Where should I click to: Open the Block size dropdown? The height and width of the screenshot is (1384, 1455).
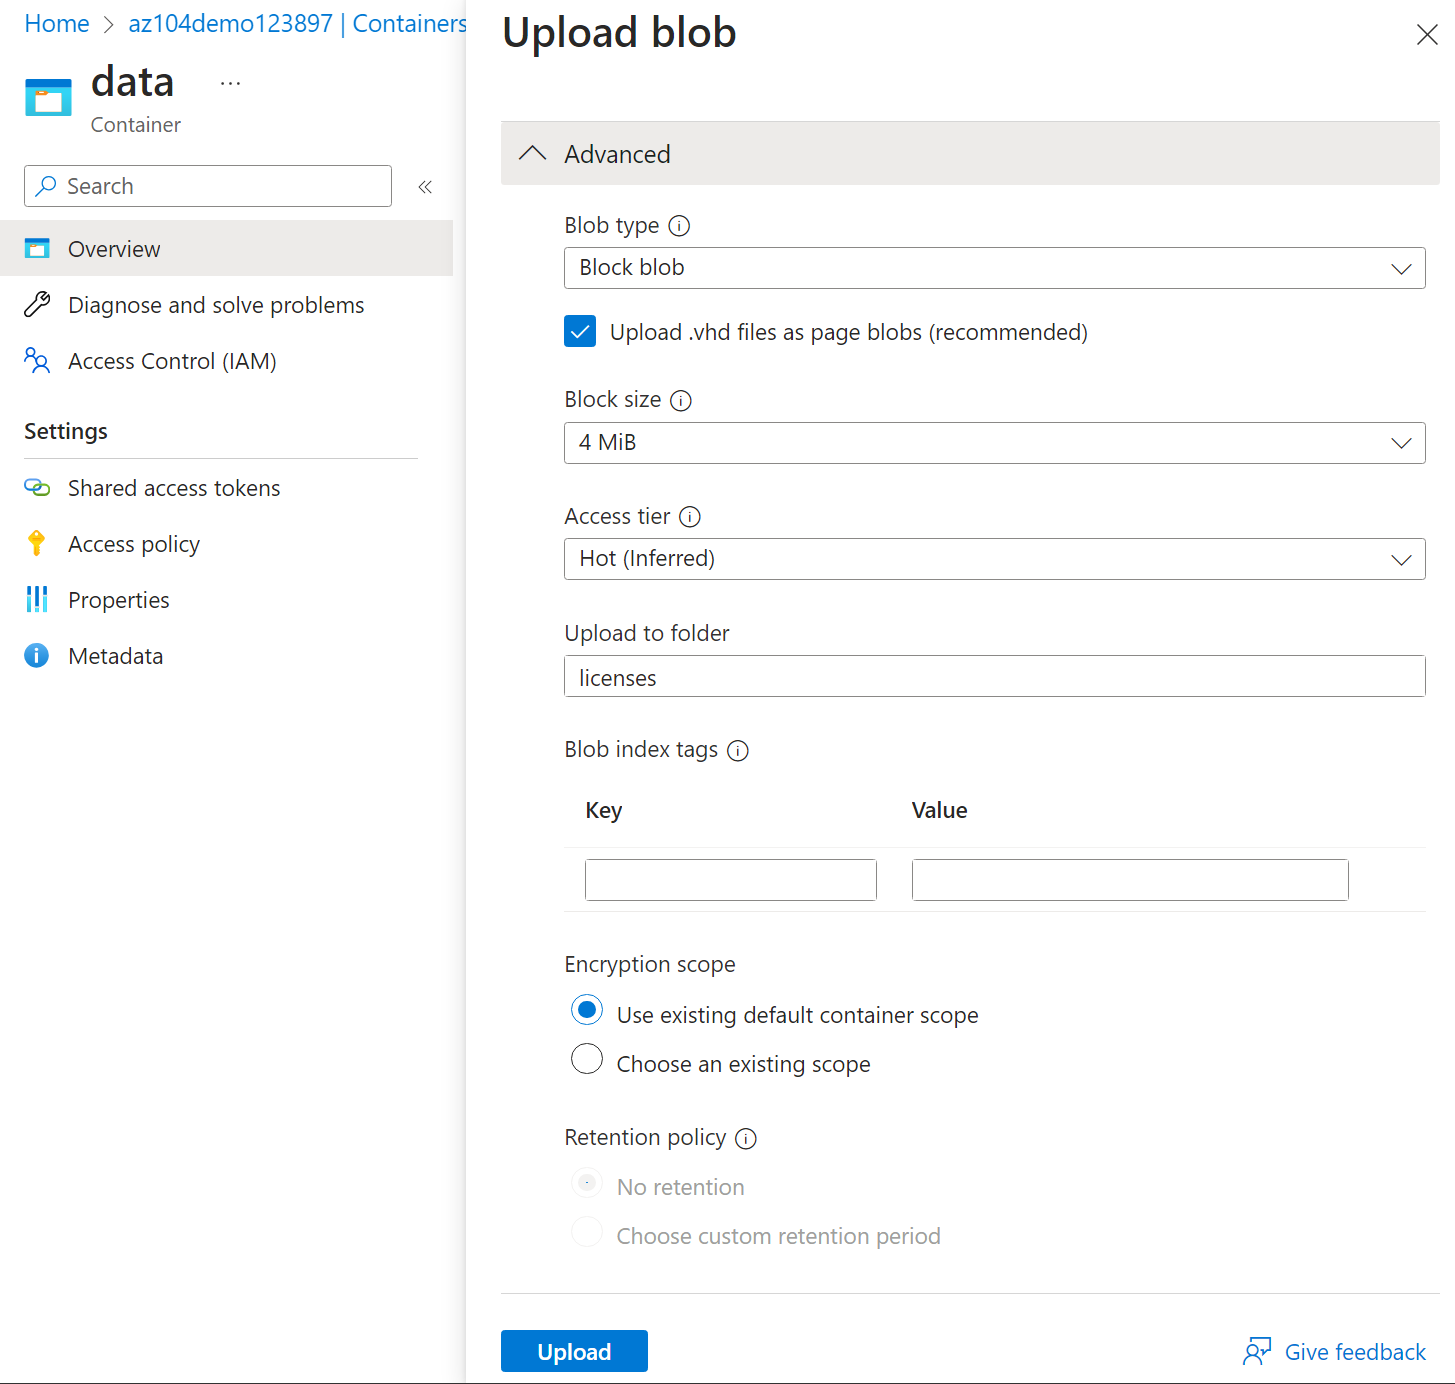click(994, 443)
